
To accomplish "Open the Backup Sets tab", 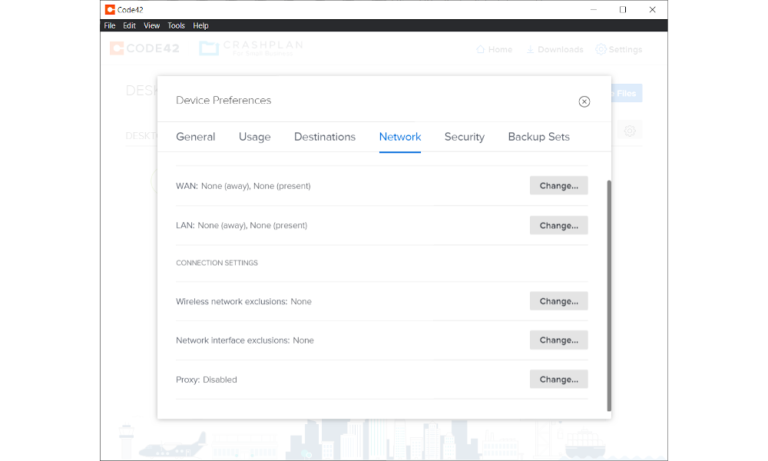I will 539,137.
